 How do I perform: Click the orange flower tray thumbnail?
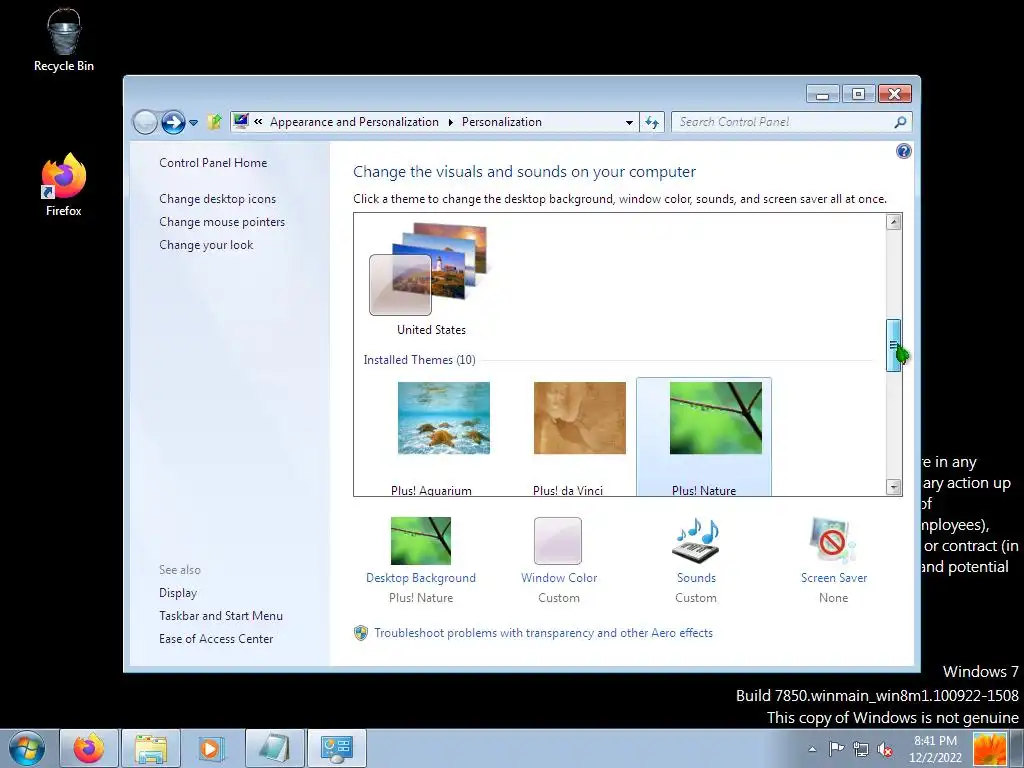(989, 748)
